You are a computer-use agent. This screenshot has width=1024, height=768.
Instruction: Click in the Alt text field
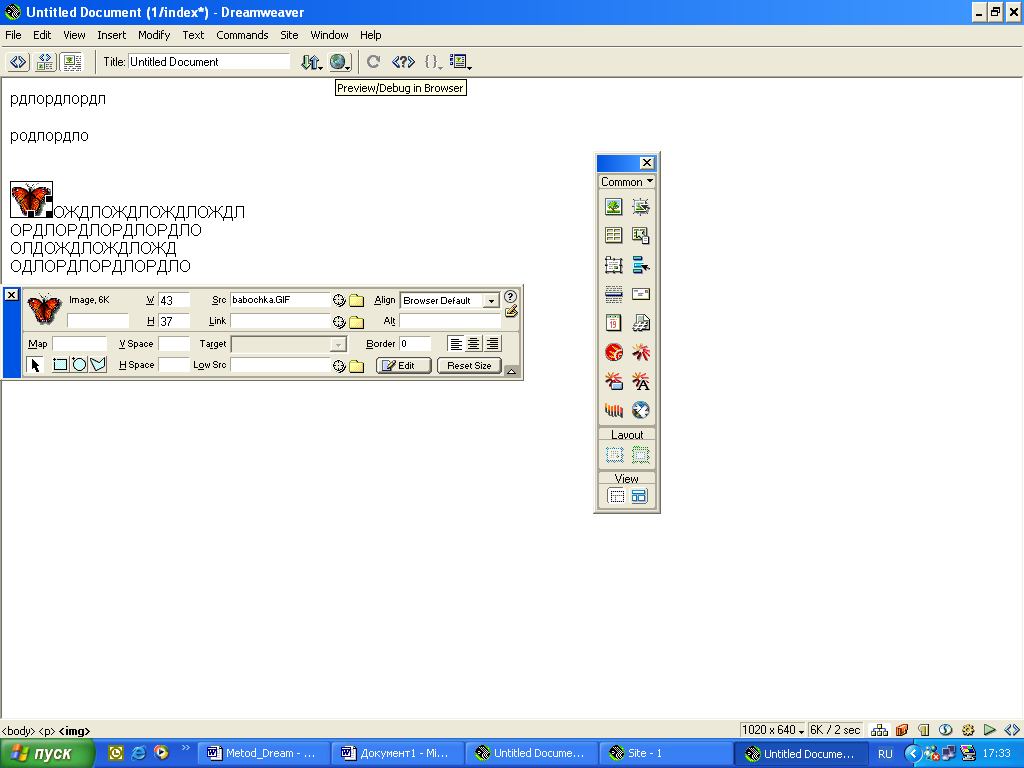pyautogui.click(x=450, y=321)
